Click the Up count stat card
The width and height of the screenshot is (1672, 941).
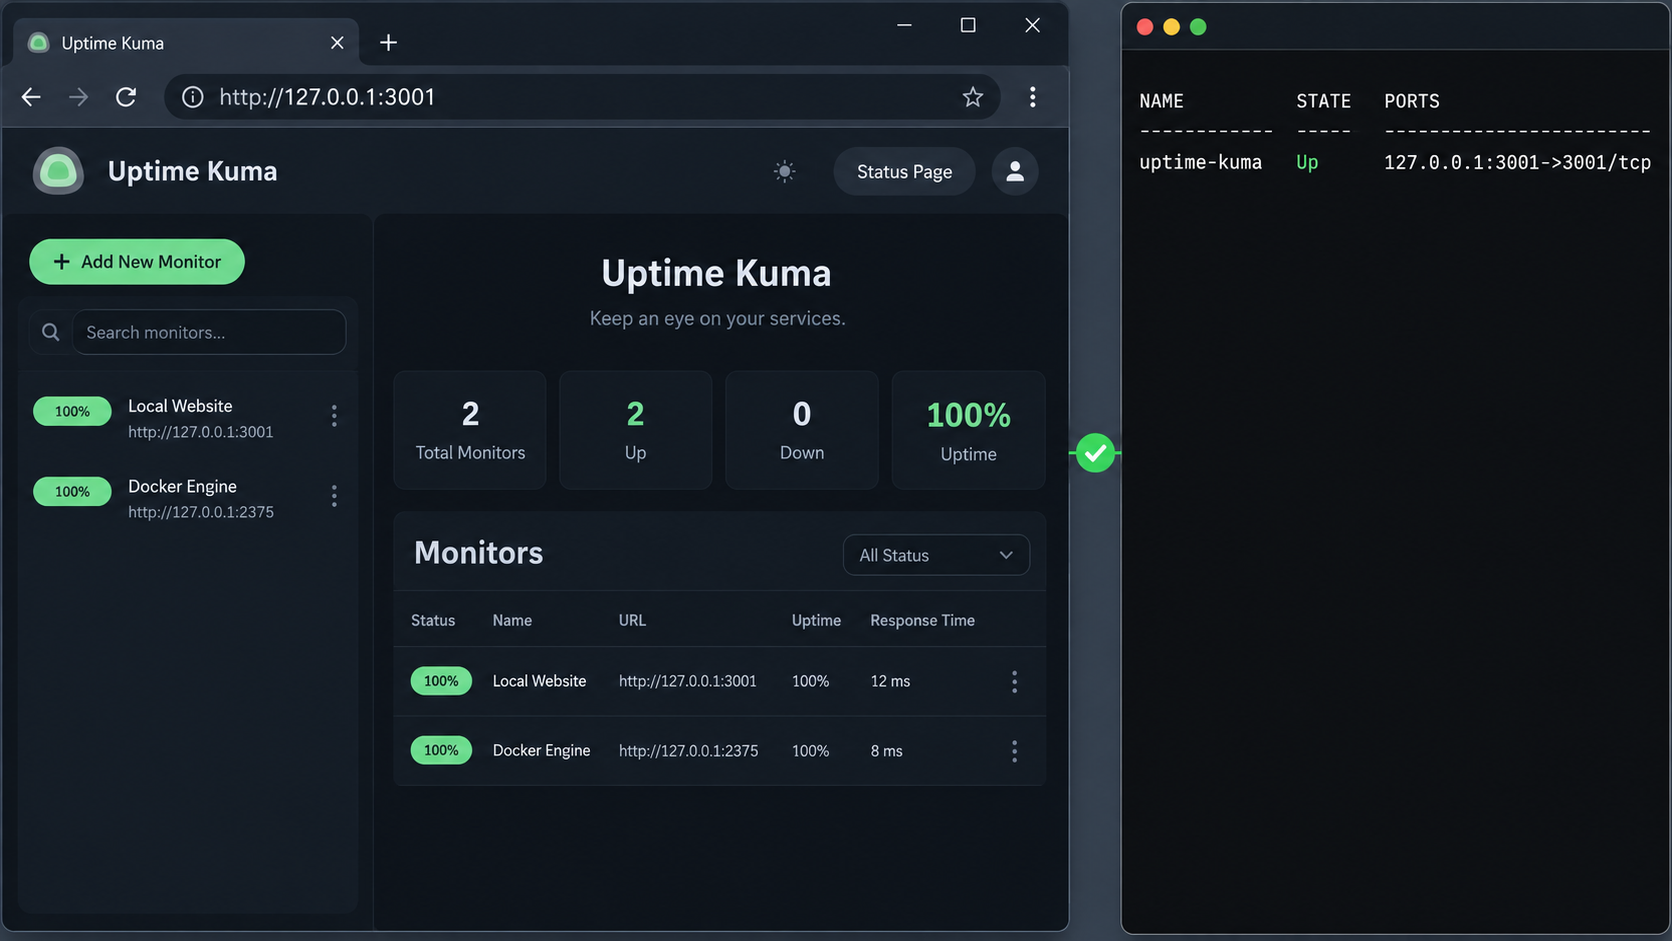point(635,430)
